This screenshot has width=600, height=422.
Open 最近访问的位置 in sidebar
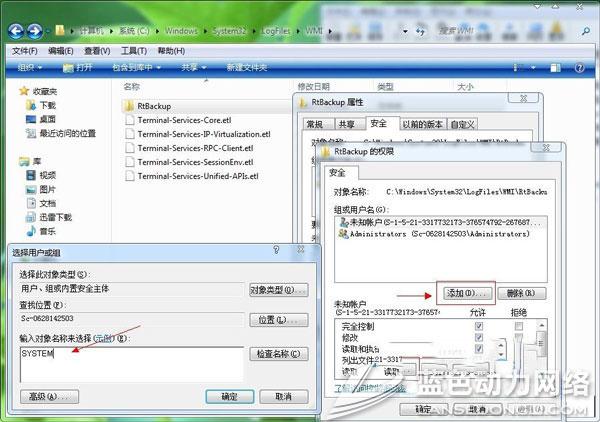pyautogui.click(x=67, y=132)
